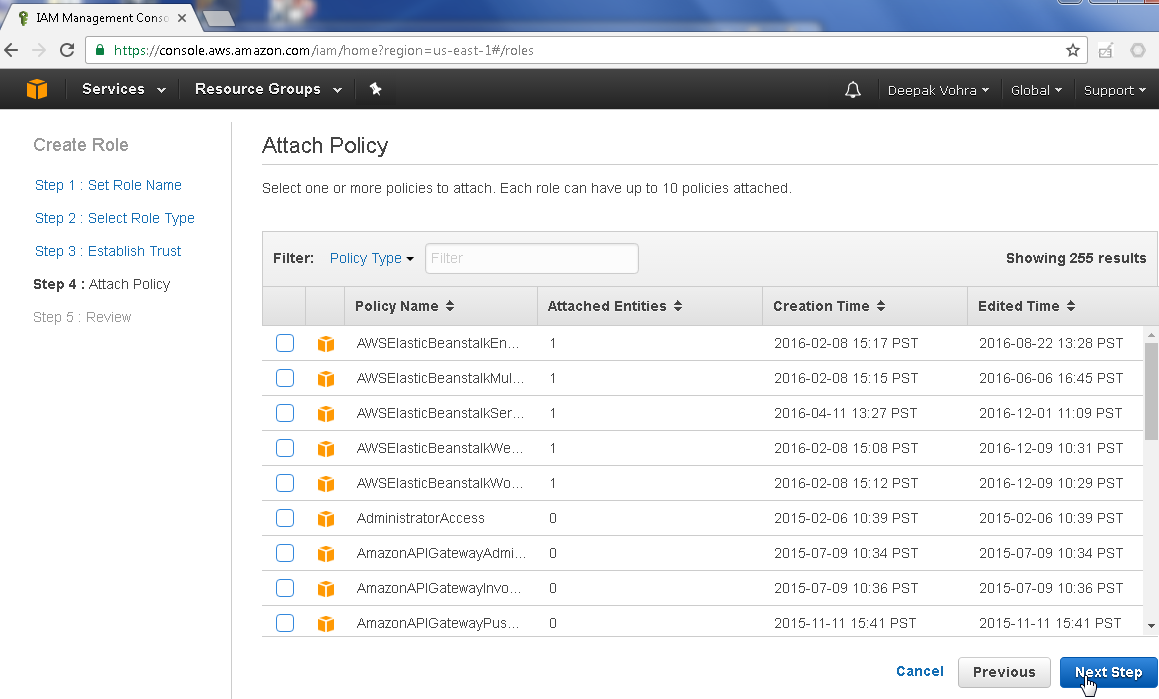Open the Resource Groups menu
1159x699 pixels.
pyautogui.click(x=267, y=89)
